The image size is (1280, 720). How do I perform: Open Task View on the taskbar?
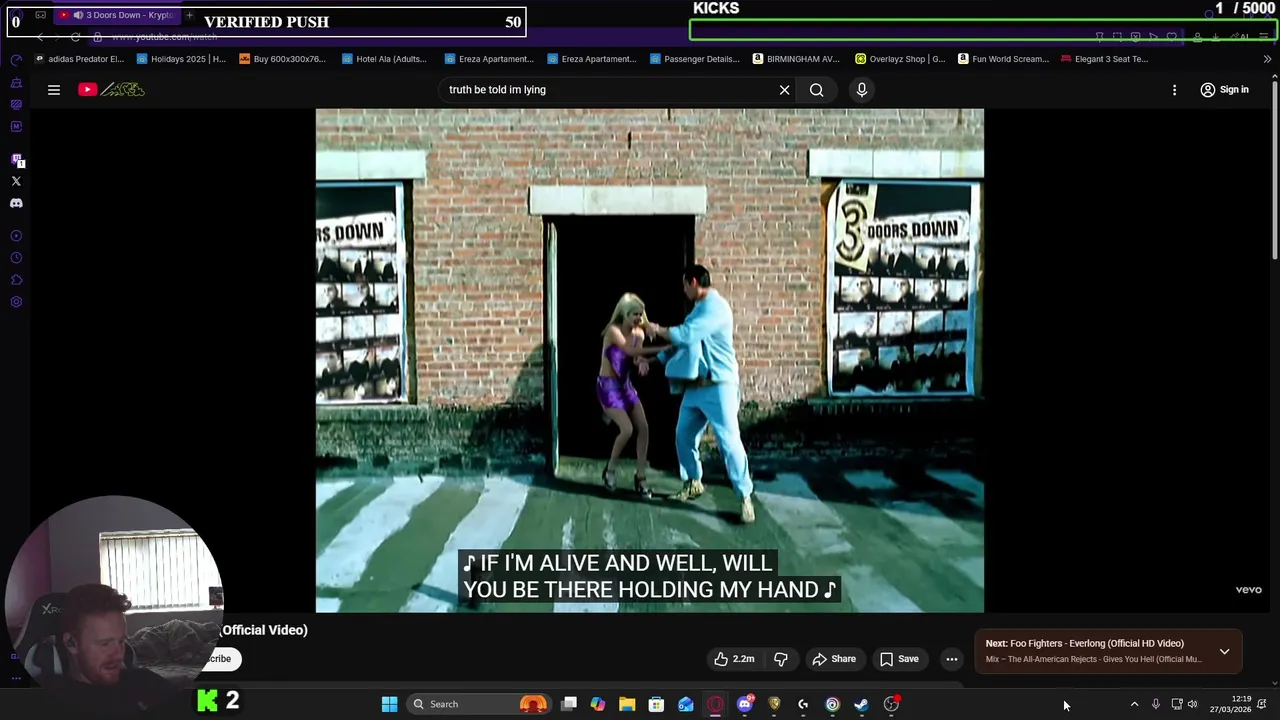tap(569, 704)
